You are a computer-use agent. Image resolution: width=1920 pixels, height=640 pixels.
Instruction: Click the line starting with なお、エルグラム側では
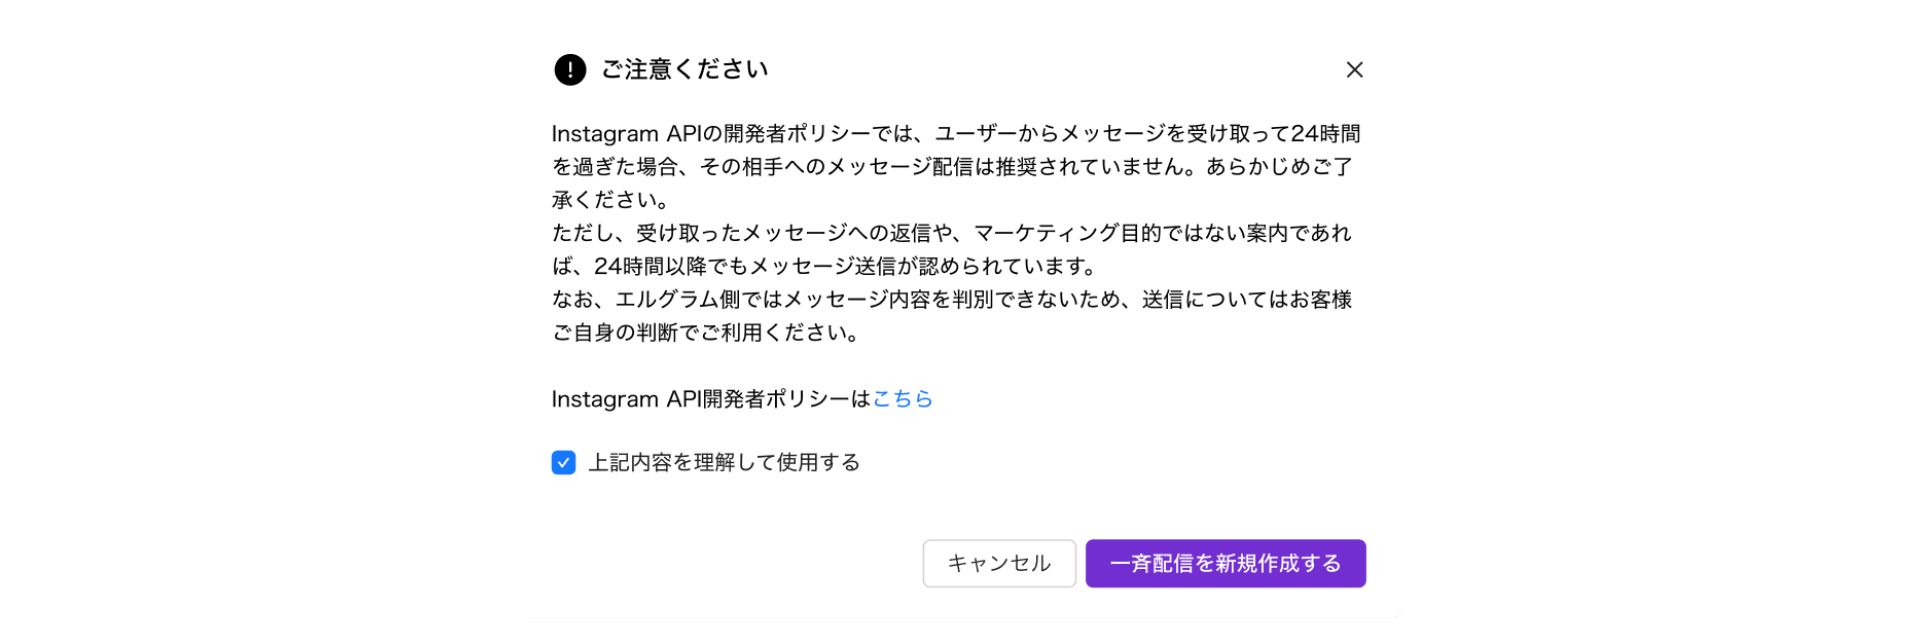pos(951,300)
